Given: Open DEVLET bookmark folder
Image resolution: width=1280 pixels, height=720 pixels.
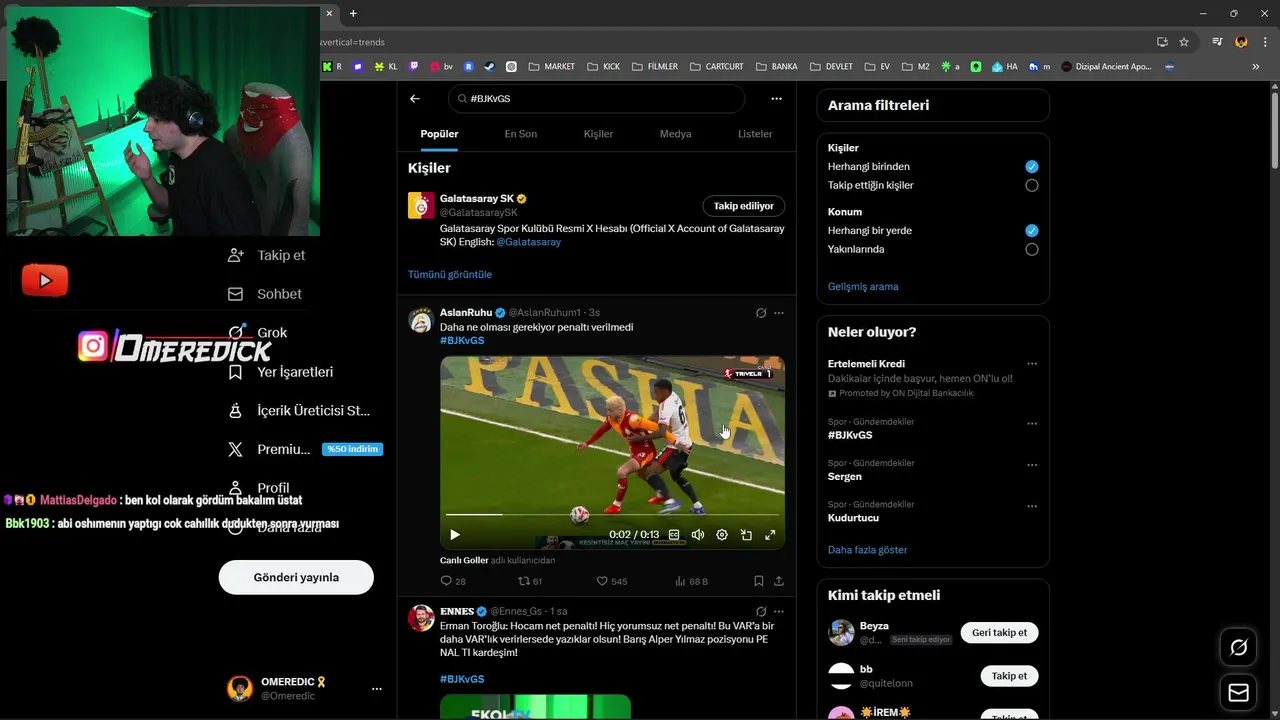Looking at the screenshot, I should pos(832,67).
